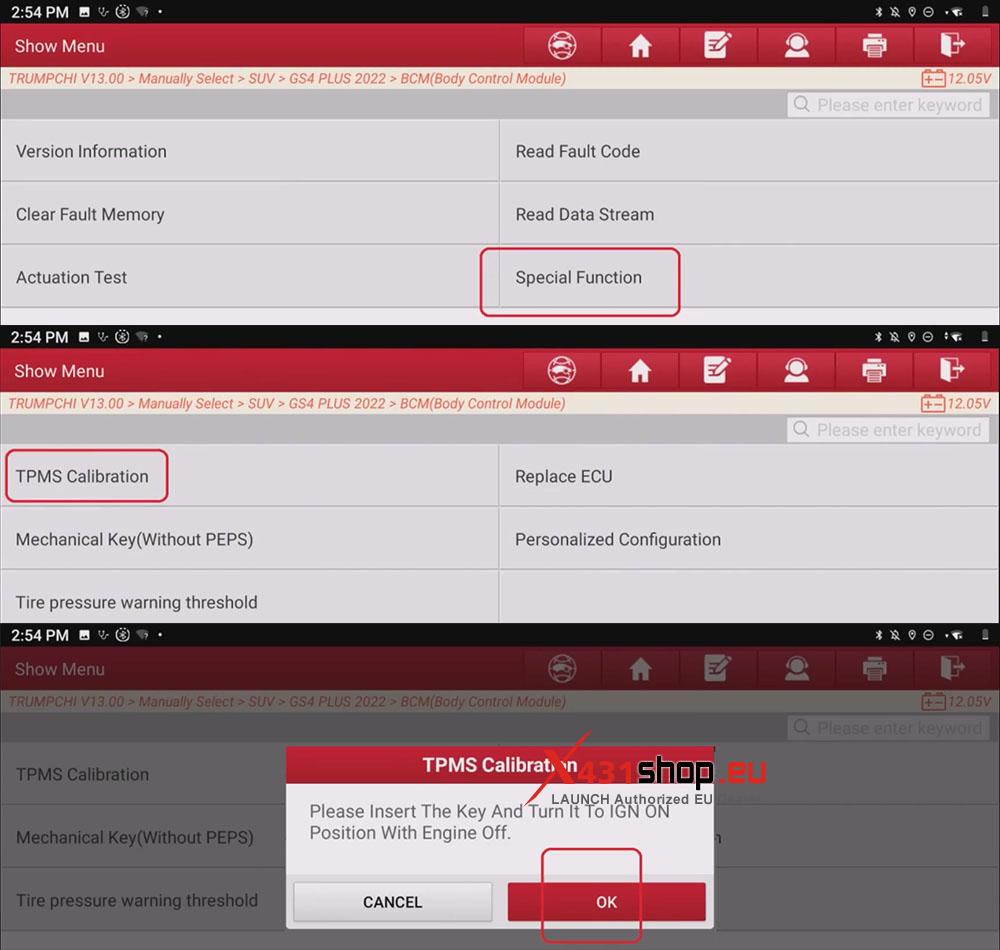The height and width of the screenshot is (950, 1000).
Task: Focus keyword search field in middle screenshot
Action: coord(888,430)
